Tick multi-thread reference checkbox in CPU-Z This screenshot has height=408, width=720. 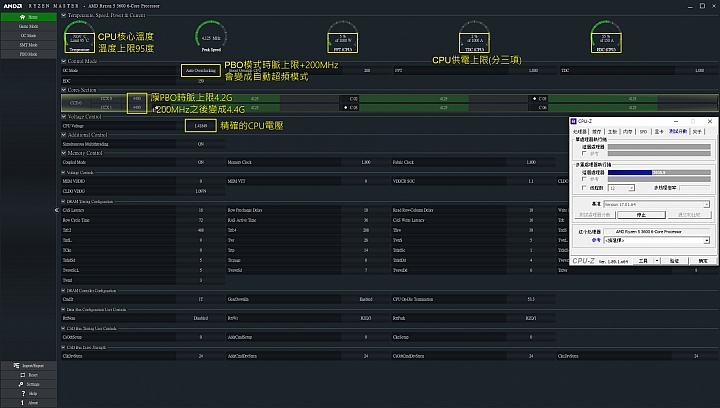tap(584, 179)
